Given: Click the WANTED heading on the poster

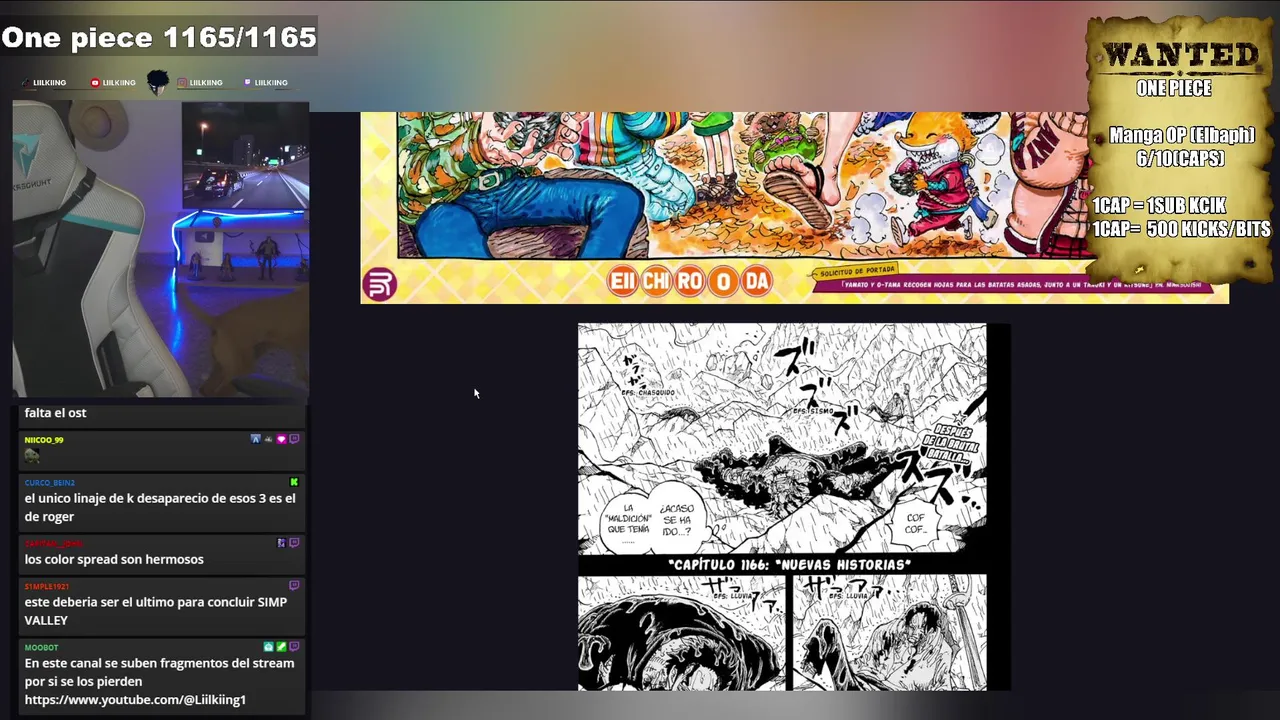Looking at the screenshot, I should pyautogui.click(x=1179, y=55).
